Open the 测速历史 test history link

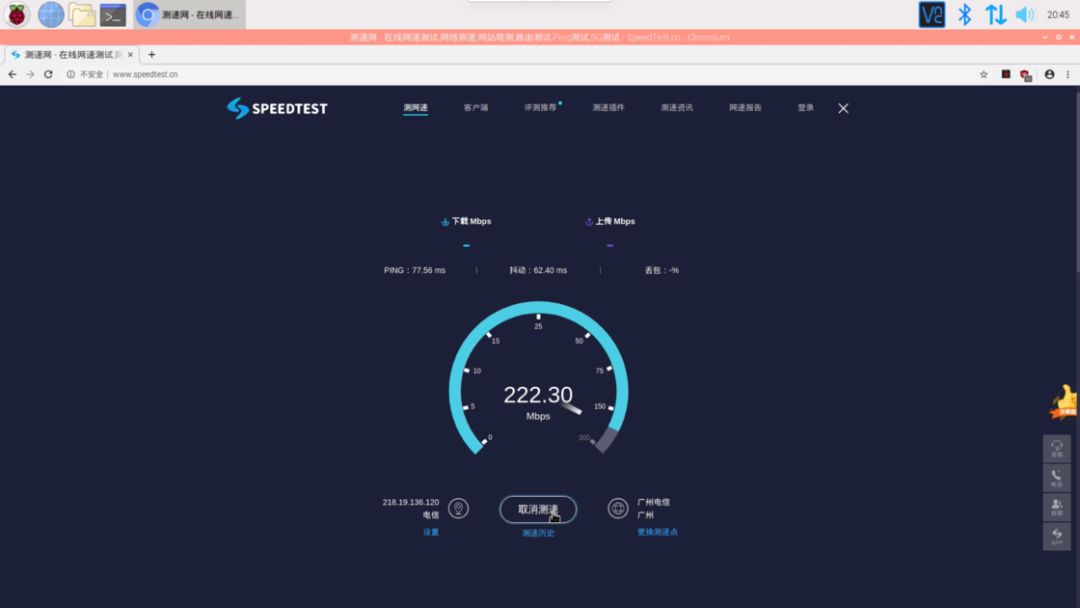pos(538,533)
